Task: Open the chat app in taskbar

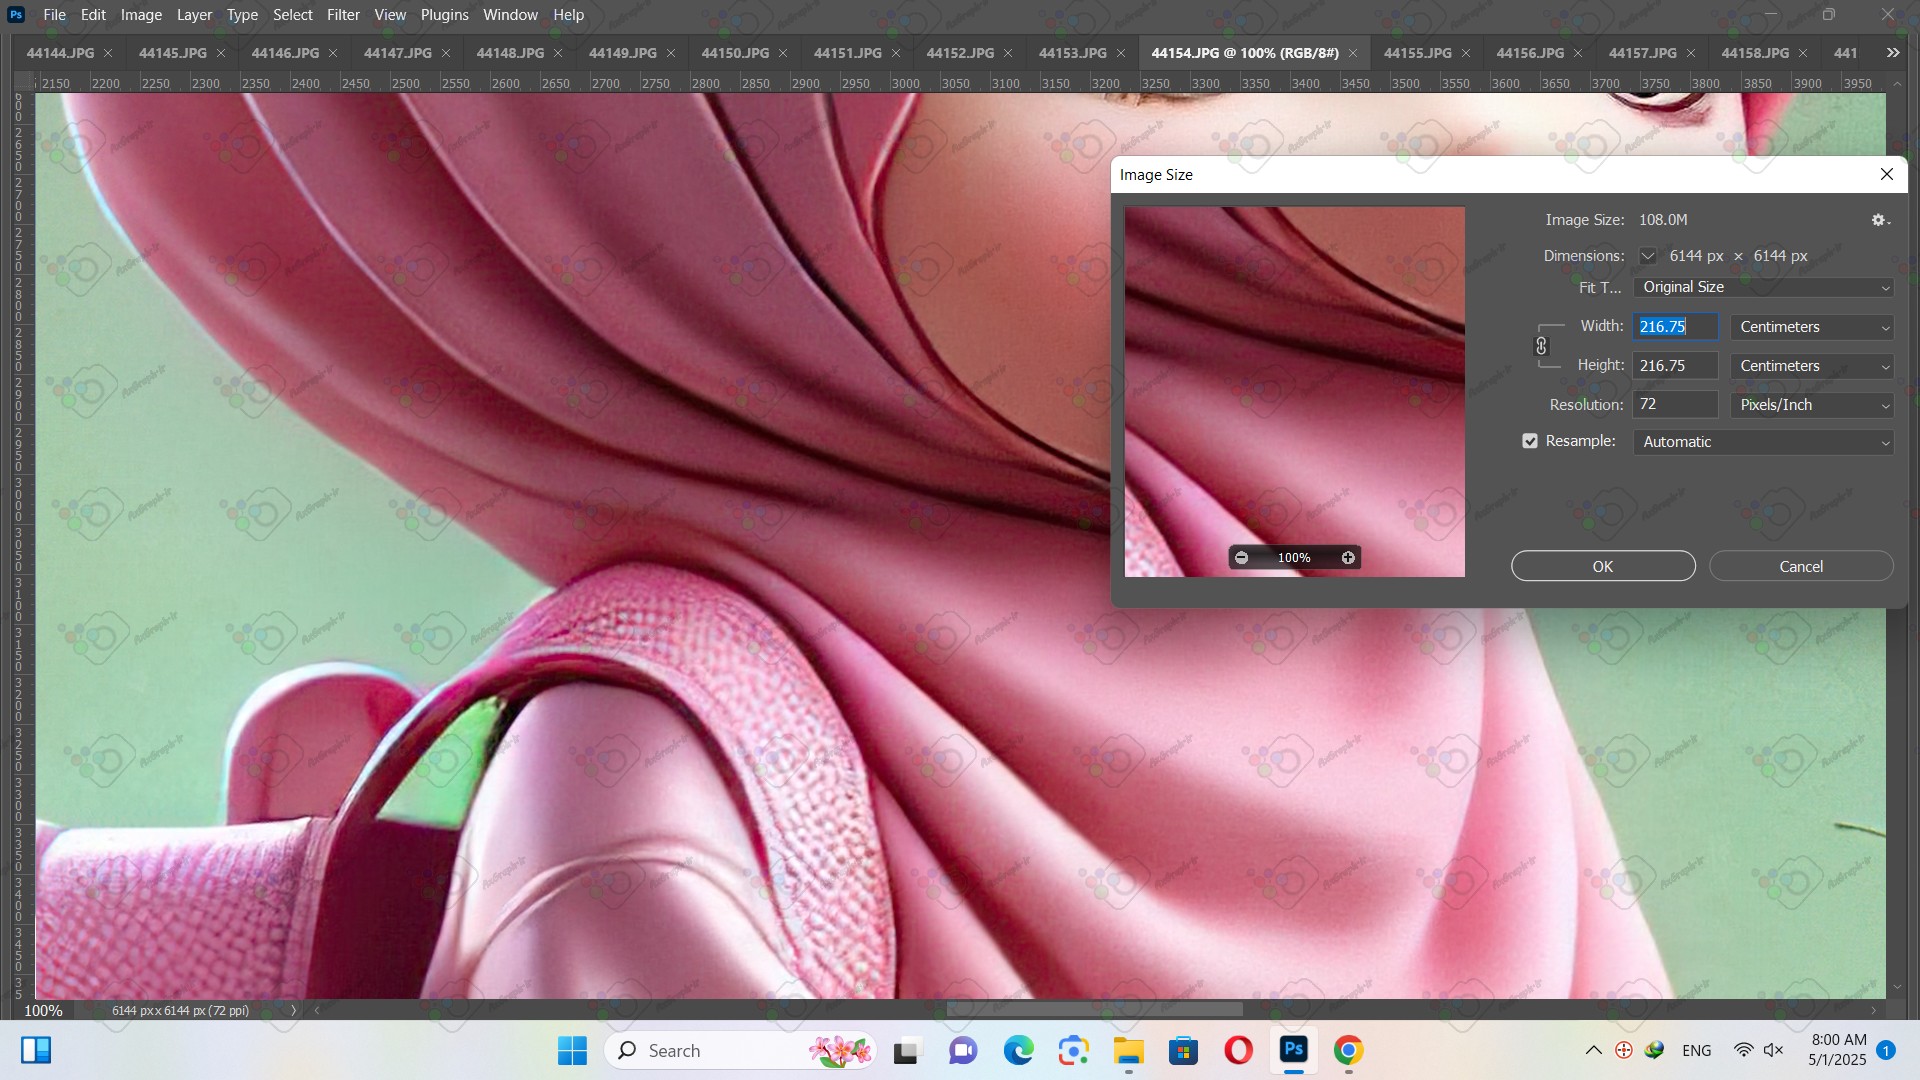Action: pyautogui.click(x=963, y=1050)
